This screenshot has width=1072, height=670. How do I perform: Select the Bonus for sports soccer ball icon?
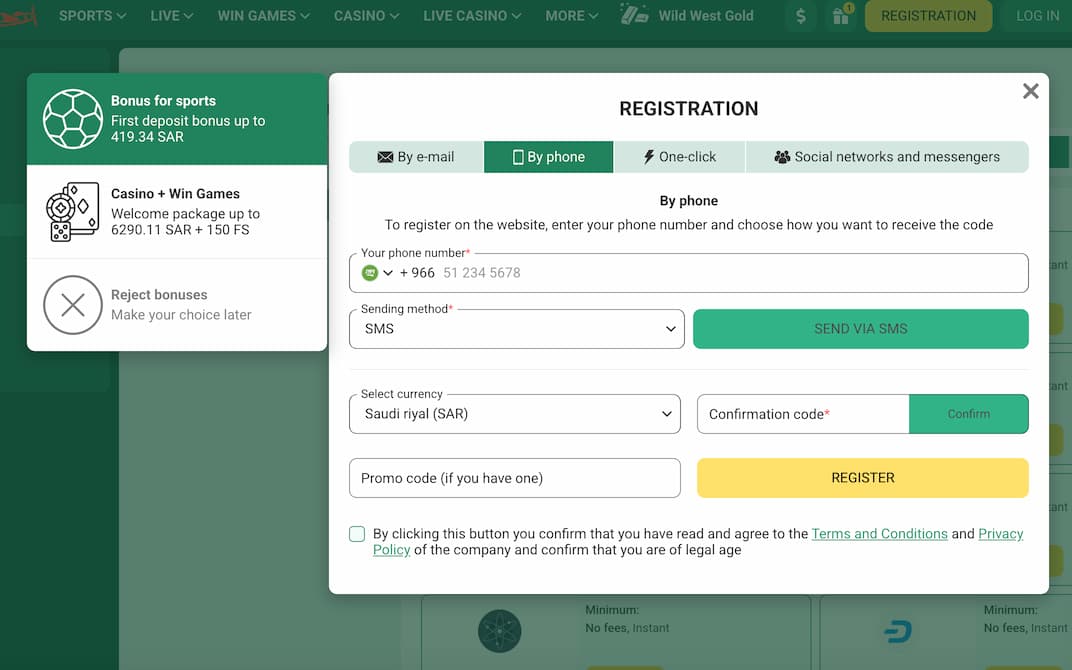pyautogui.click(x=72, y=119)
